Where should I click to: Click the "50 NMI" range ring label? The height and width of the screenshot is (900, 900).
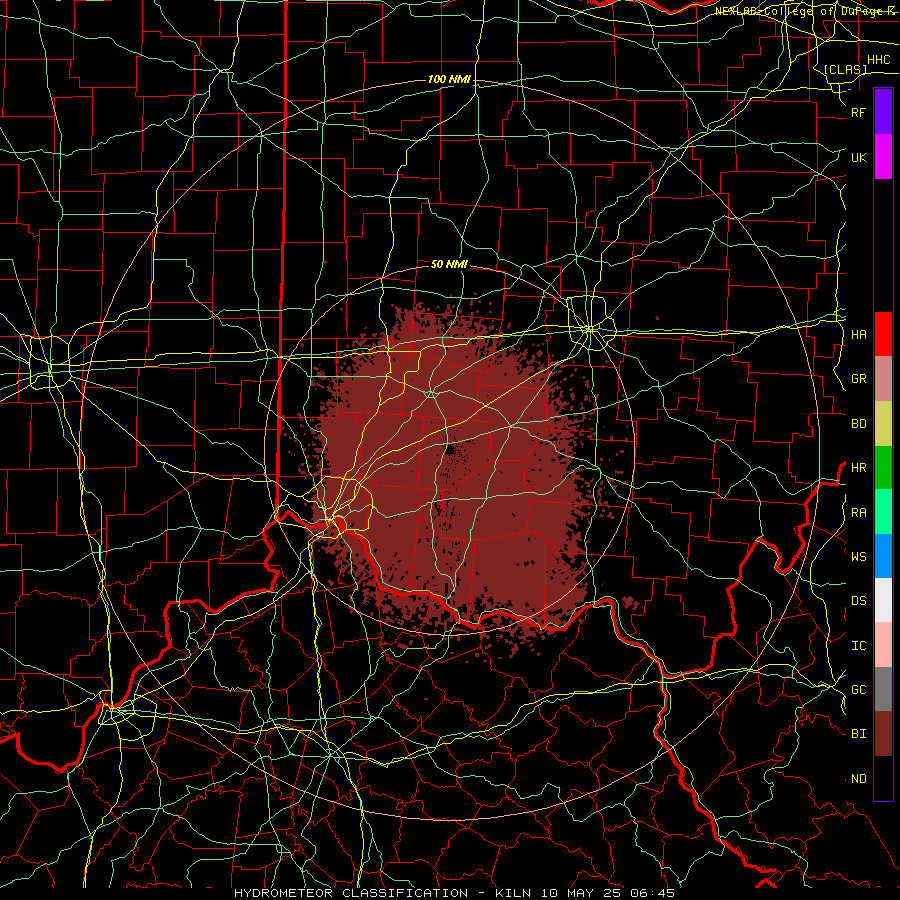pos(449,264)
